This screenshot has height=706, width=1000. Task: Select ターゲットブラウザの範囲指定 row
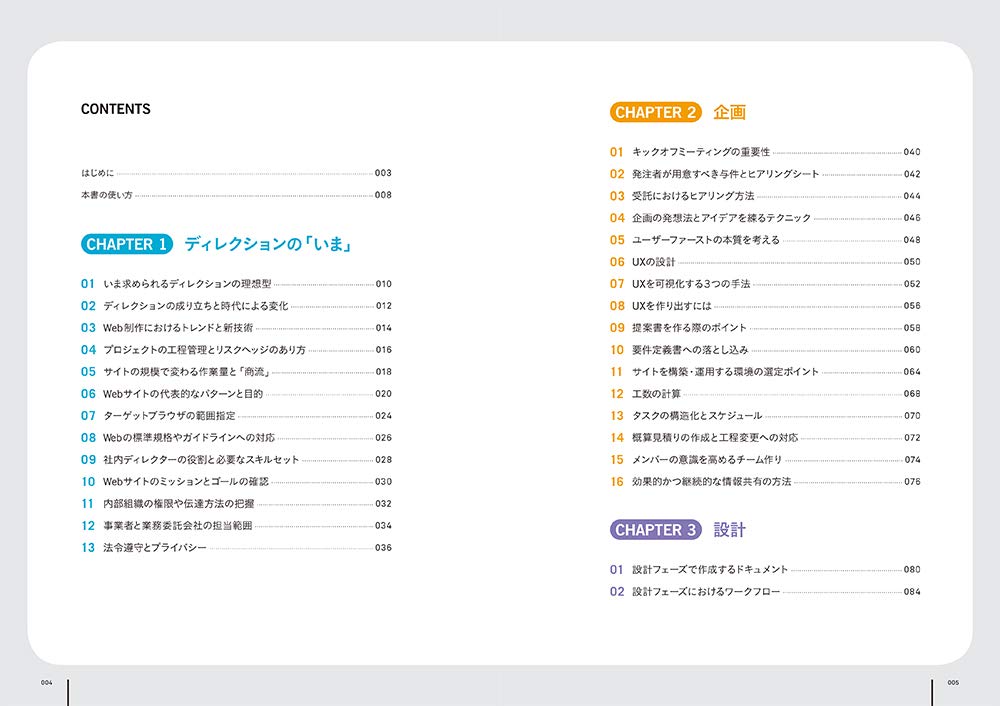[x=236, y=416]
